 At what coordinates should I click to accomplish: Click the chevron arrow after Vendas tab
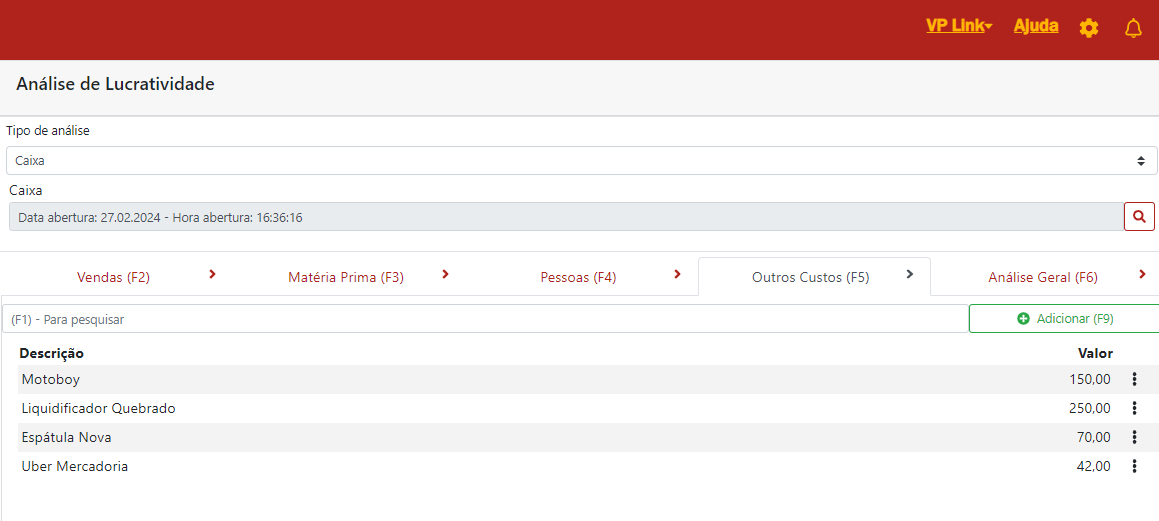(212, 274)
